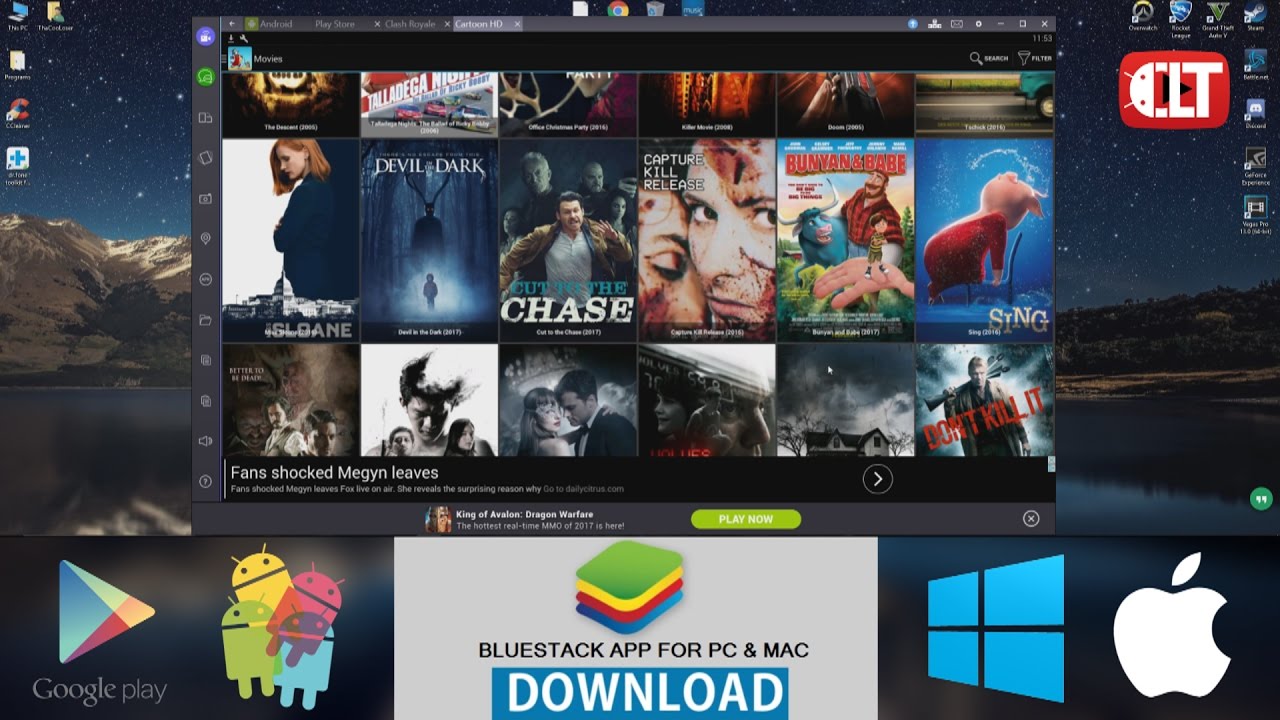Open the folder sidebar icon in BlueStacks
Image resolution: width=1280 pixels, height=720 pixels.
206,320
